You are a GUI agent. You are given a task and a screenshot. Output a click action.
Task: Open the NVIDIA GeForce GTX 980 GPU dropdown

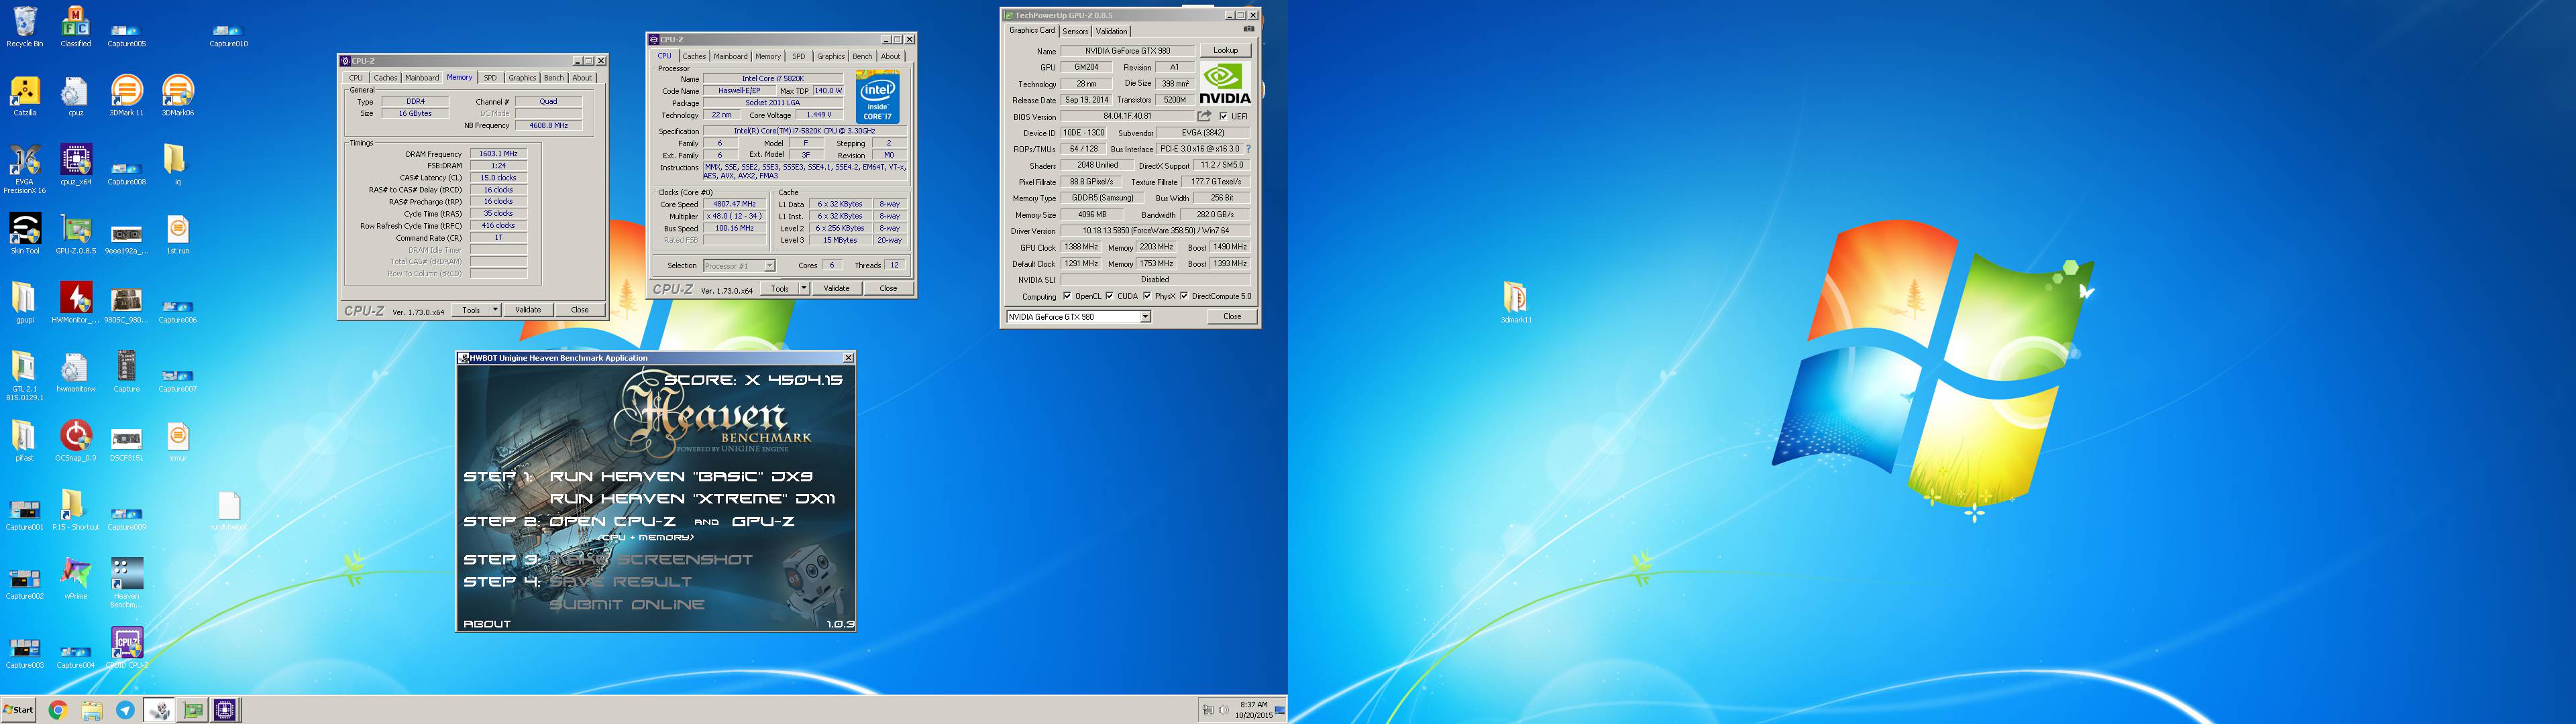tap(1145, 317)
